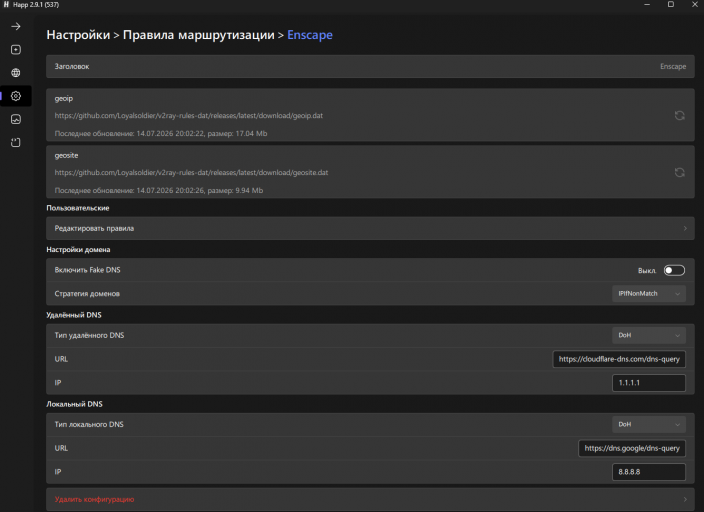This screenshot has width=704, height=512.
Task: Minimize the Happ window
Action: point(647,4)
